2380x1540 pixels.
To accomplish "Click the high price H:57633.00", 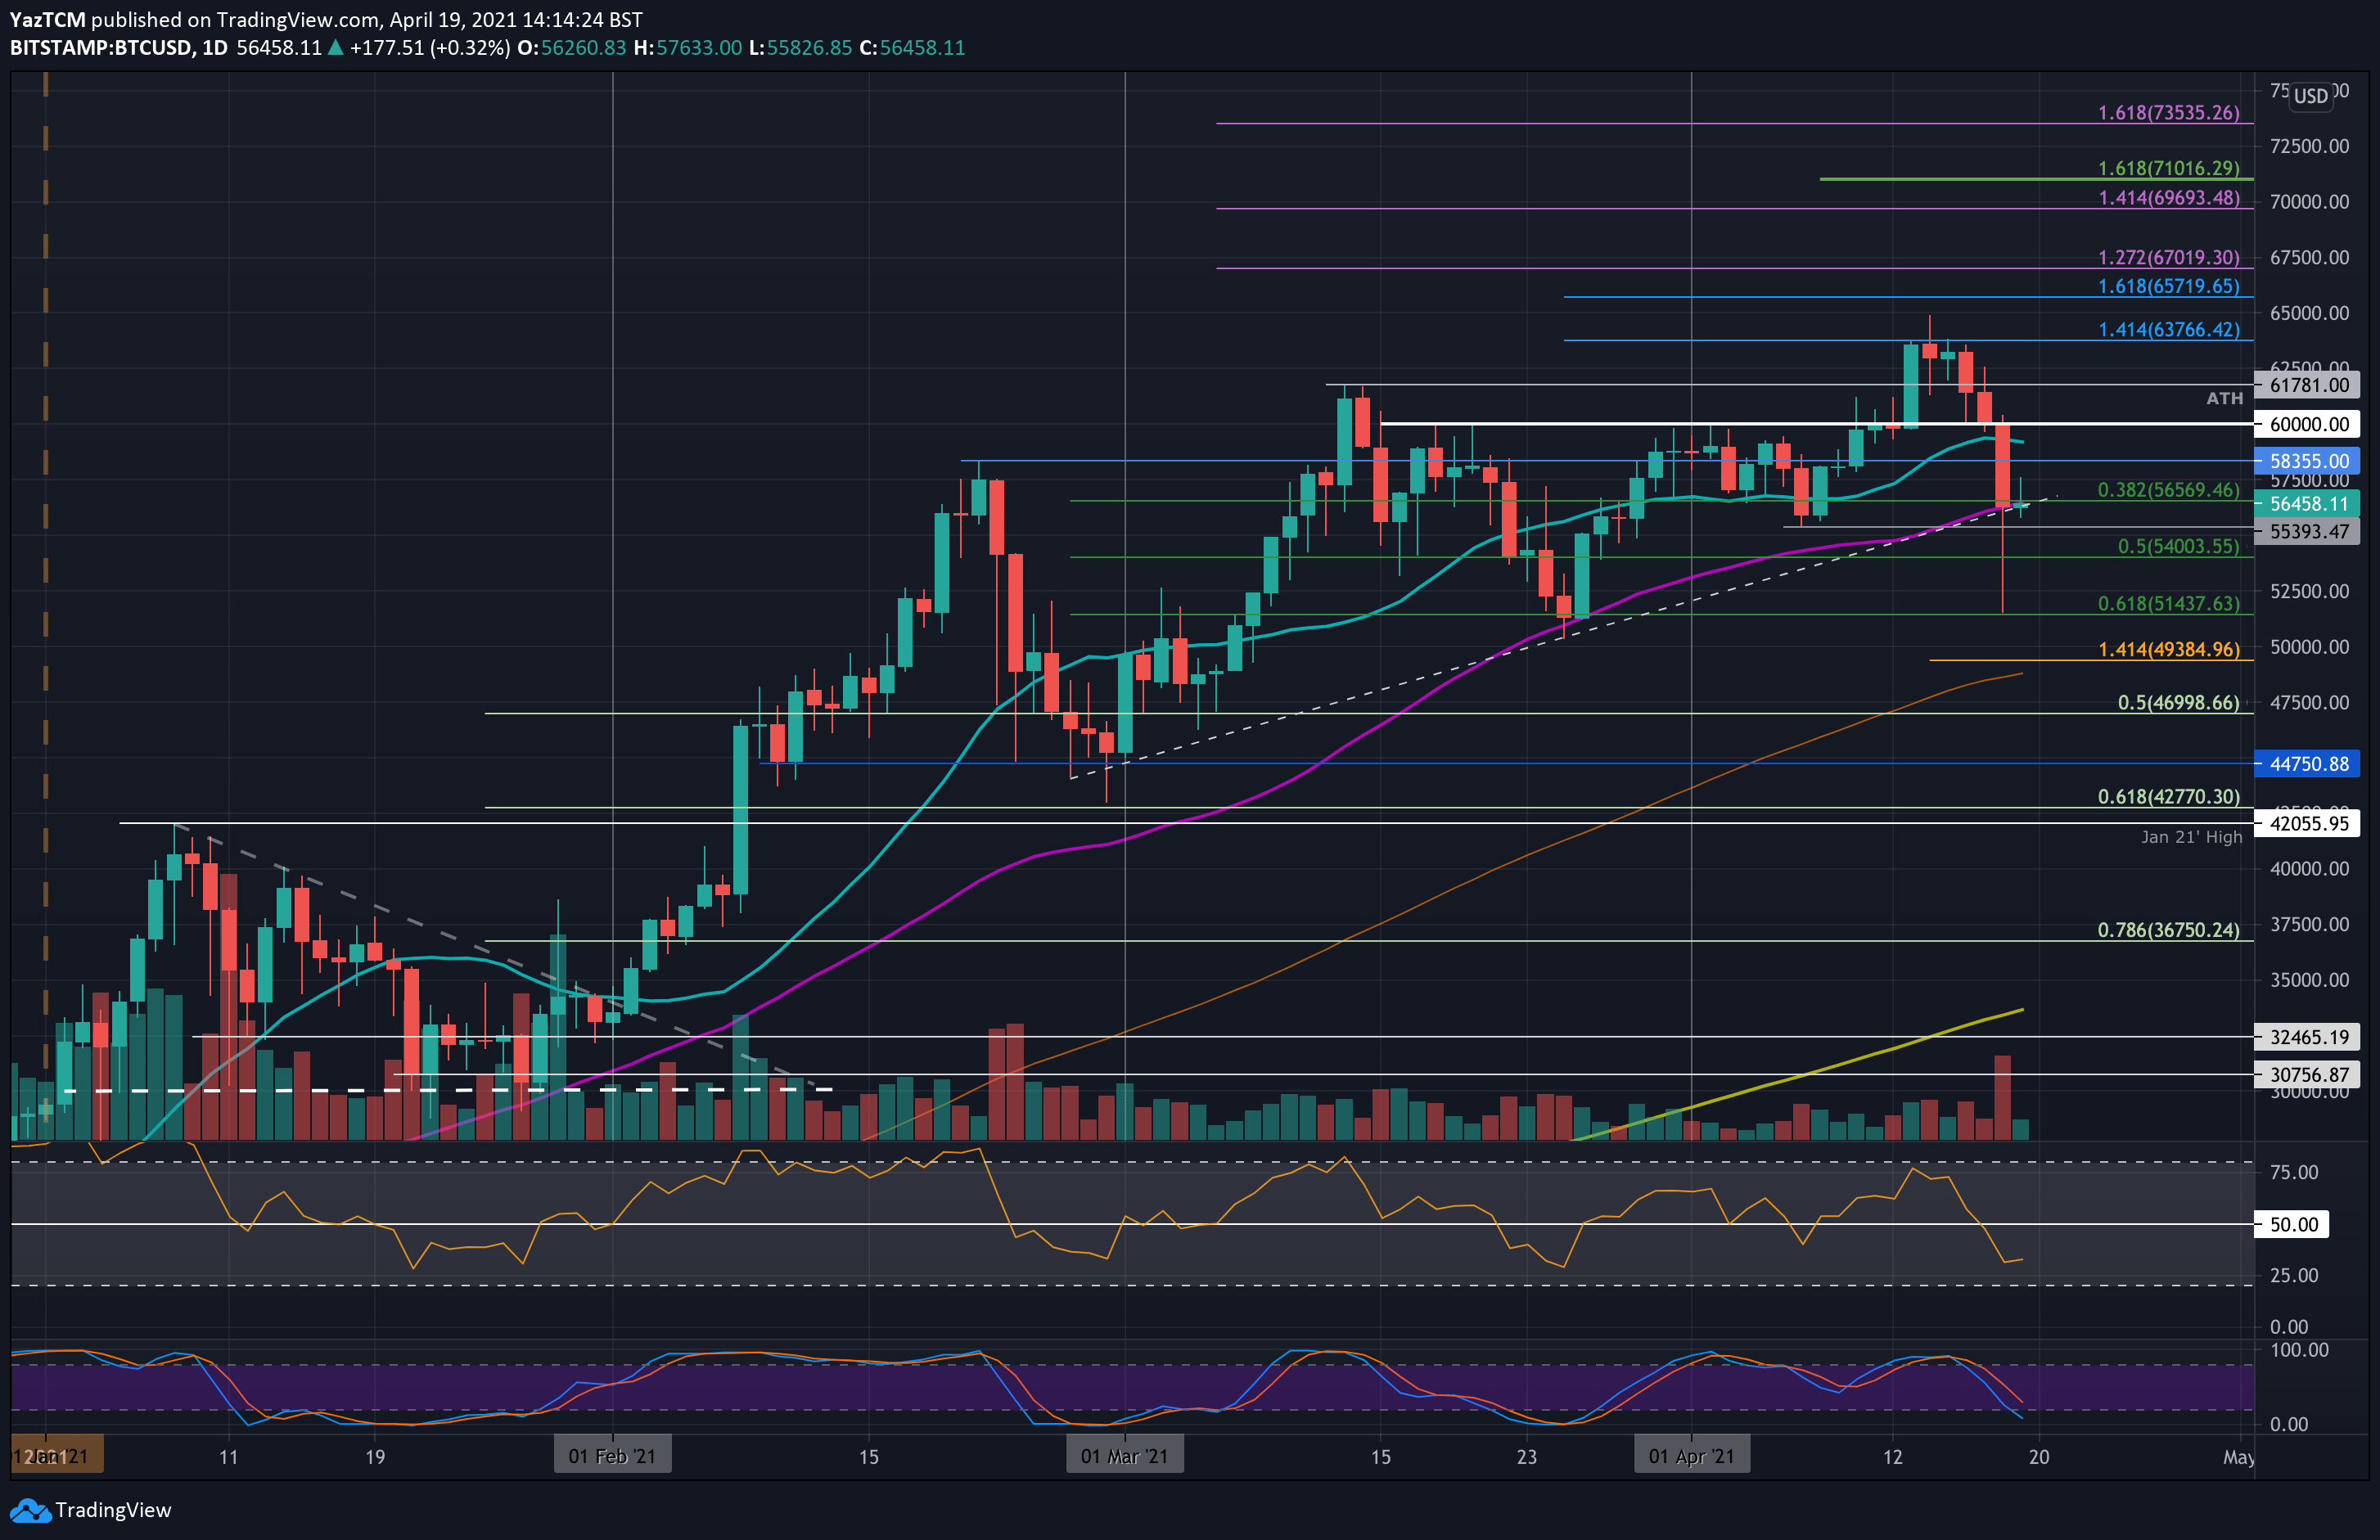I will pyautogui.click(x=688, y=48).
